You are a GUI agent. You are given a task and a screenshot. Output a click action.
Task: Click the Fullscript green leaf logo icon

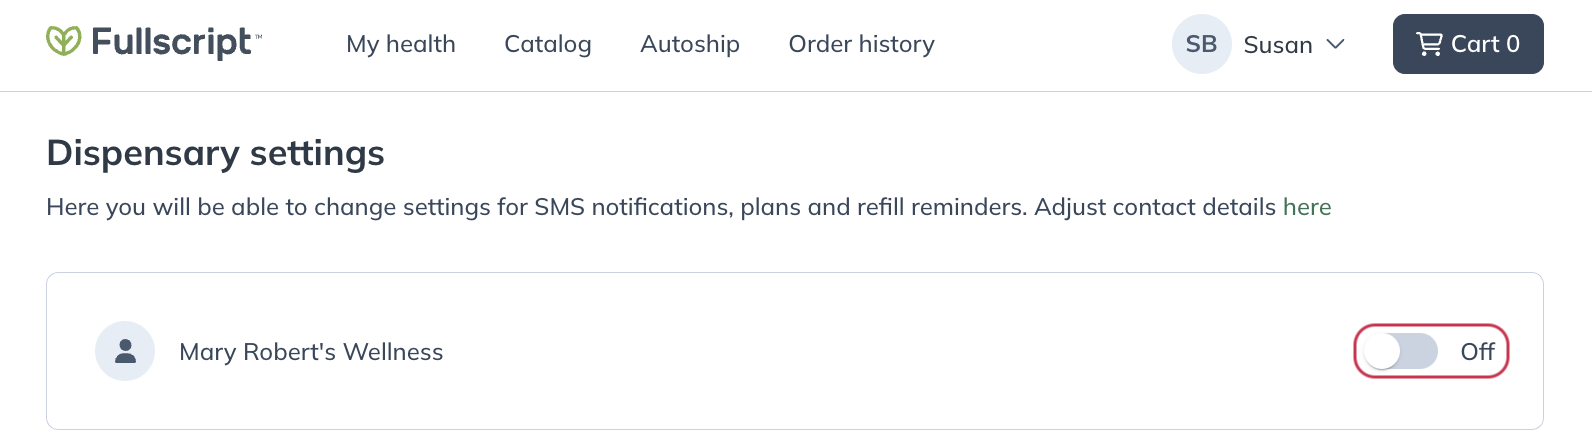coord(63,41)
